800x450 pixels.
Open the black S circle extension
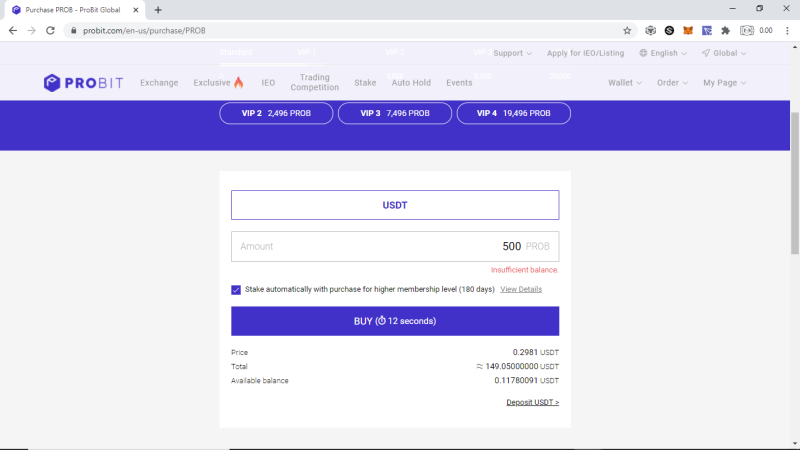(x=669, y=31)
